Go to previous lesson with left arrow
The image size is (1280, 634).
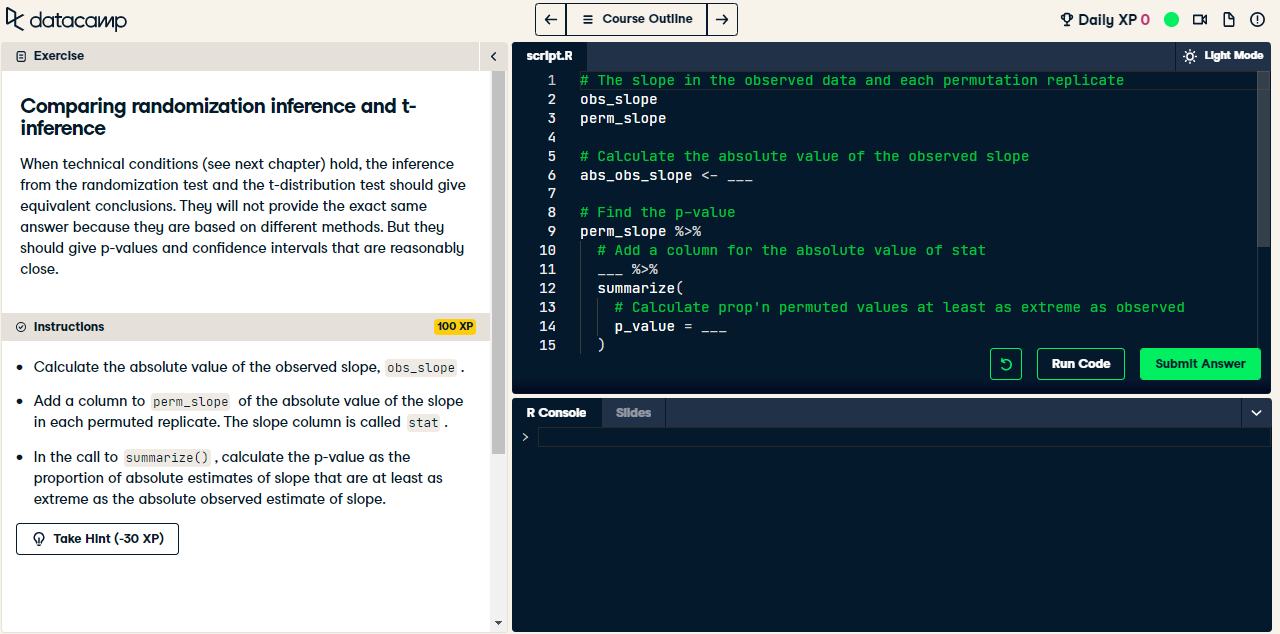click(x=551, y=19)
